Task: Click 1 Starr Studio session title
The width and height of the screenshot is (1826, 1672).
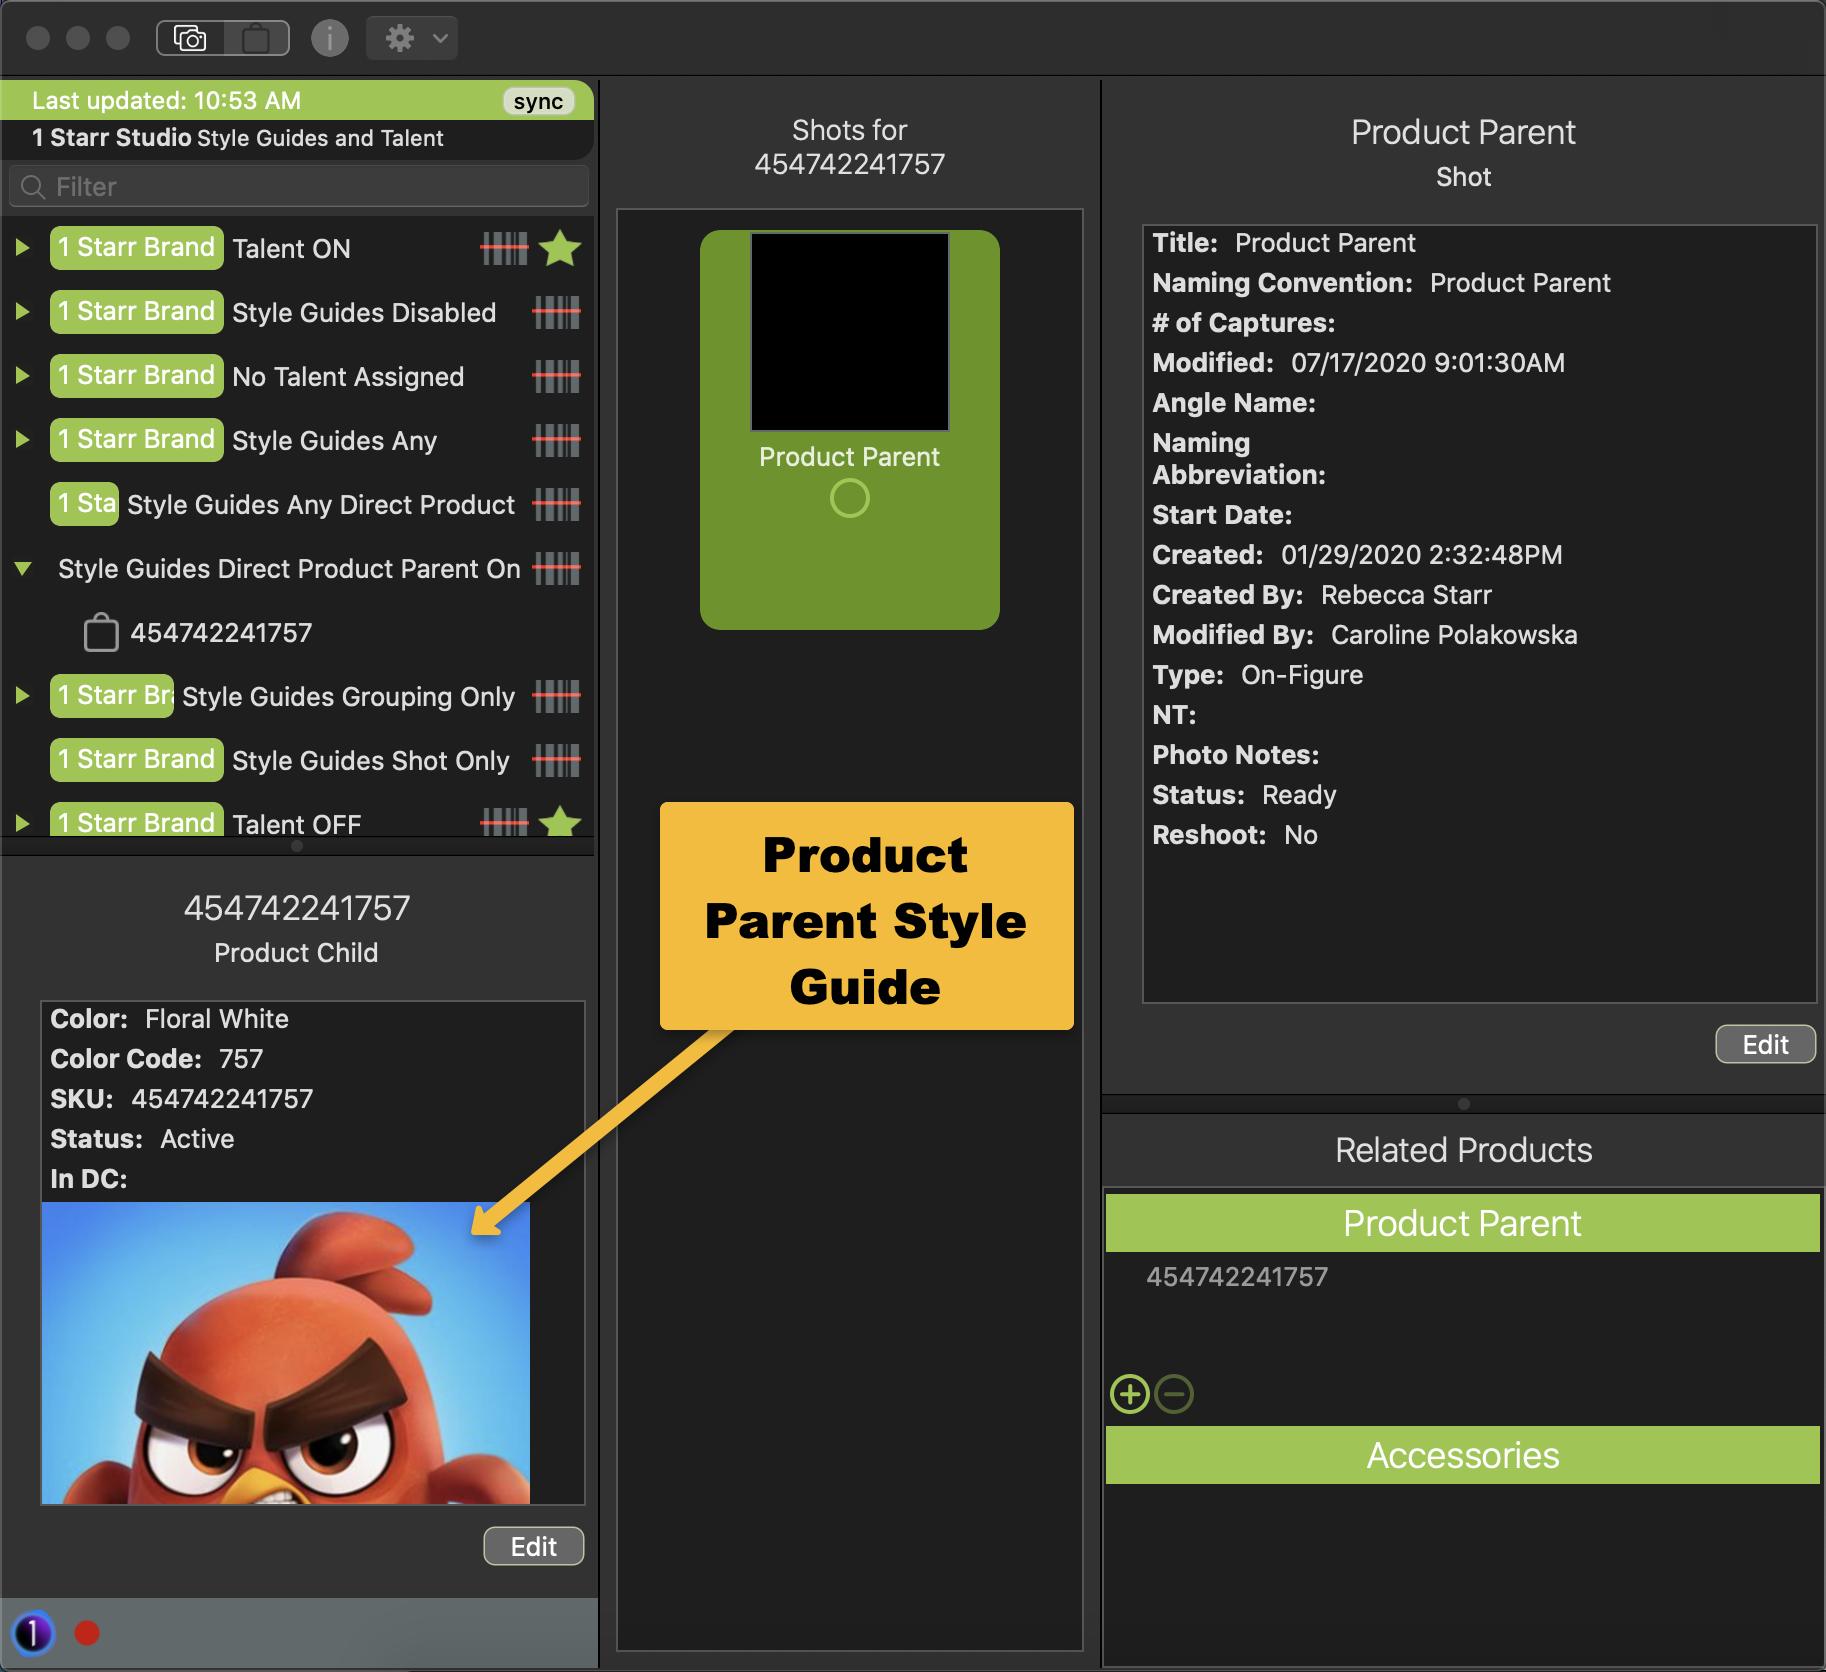Action: [x=237, y=138]
